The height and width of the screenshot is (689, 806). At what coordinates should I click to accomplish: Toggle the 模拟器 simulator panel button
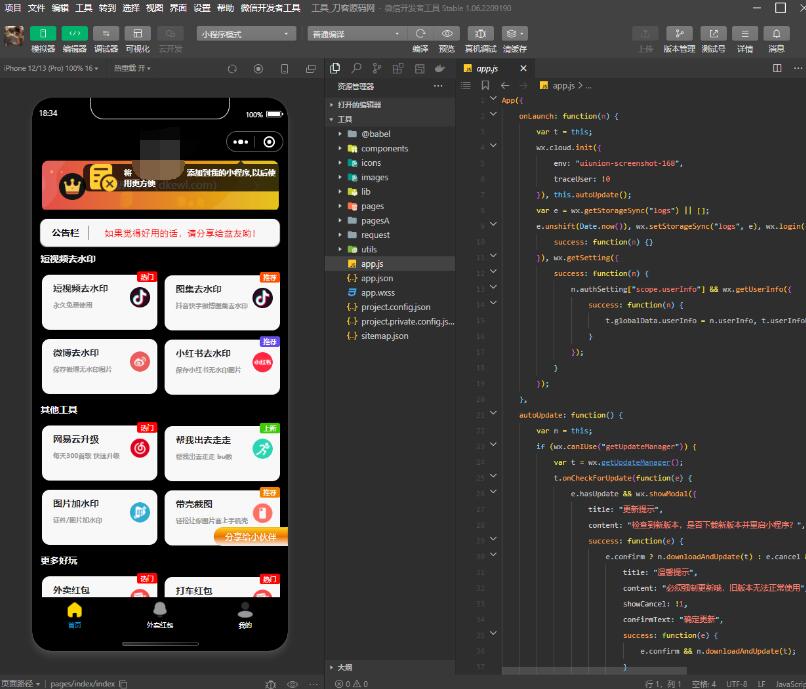coord(43,34)
